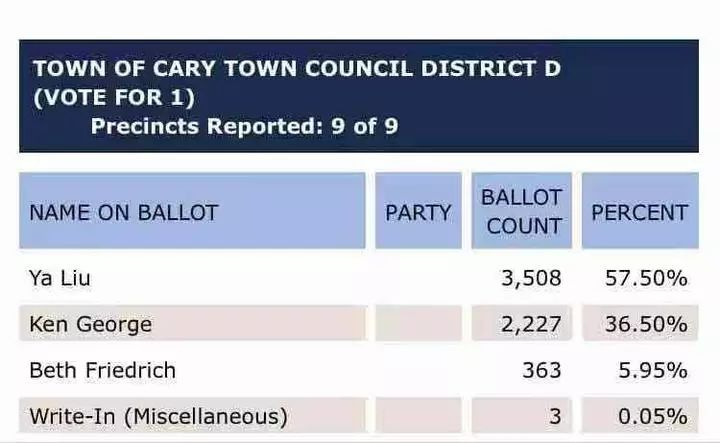This screenshot has height=443, width=720.
Task: Select the Beth Friedrich candidate name
Action: pos(102,370)
